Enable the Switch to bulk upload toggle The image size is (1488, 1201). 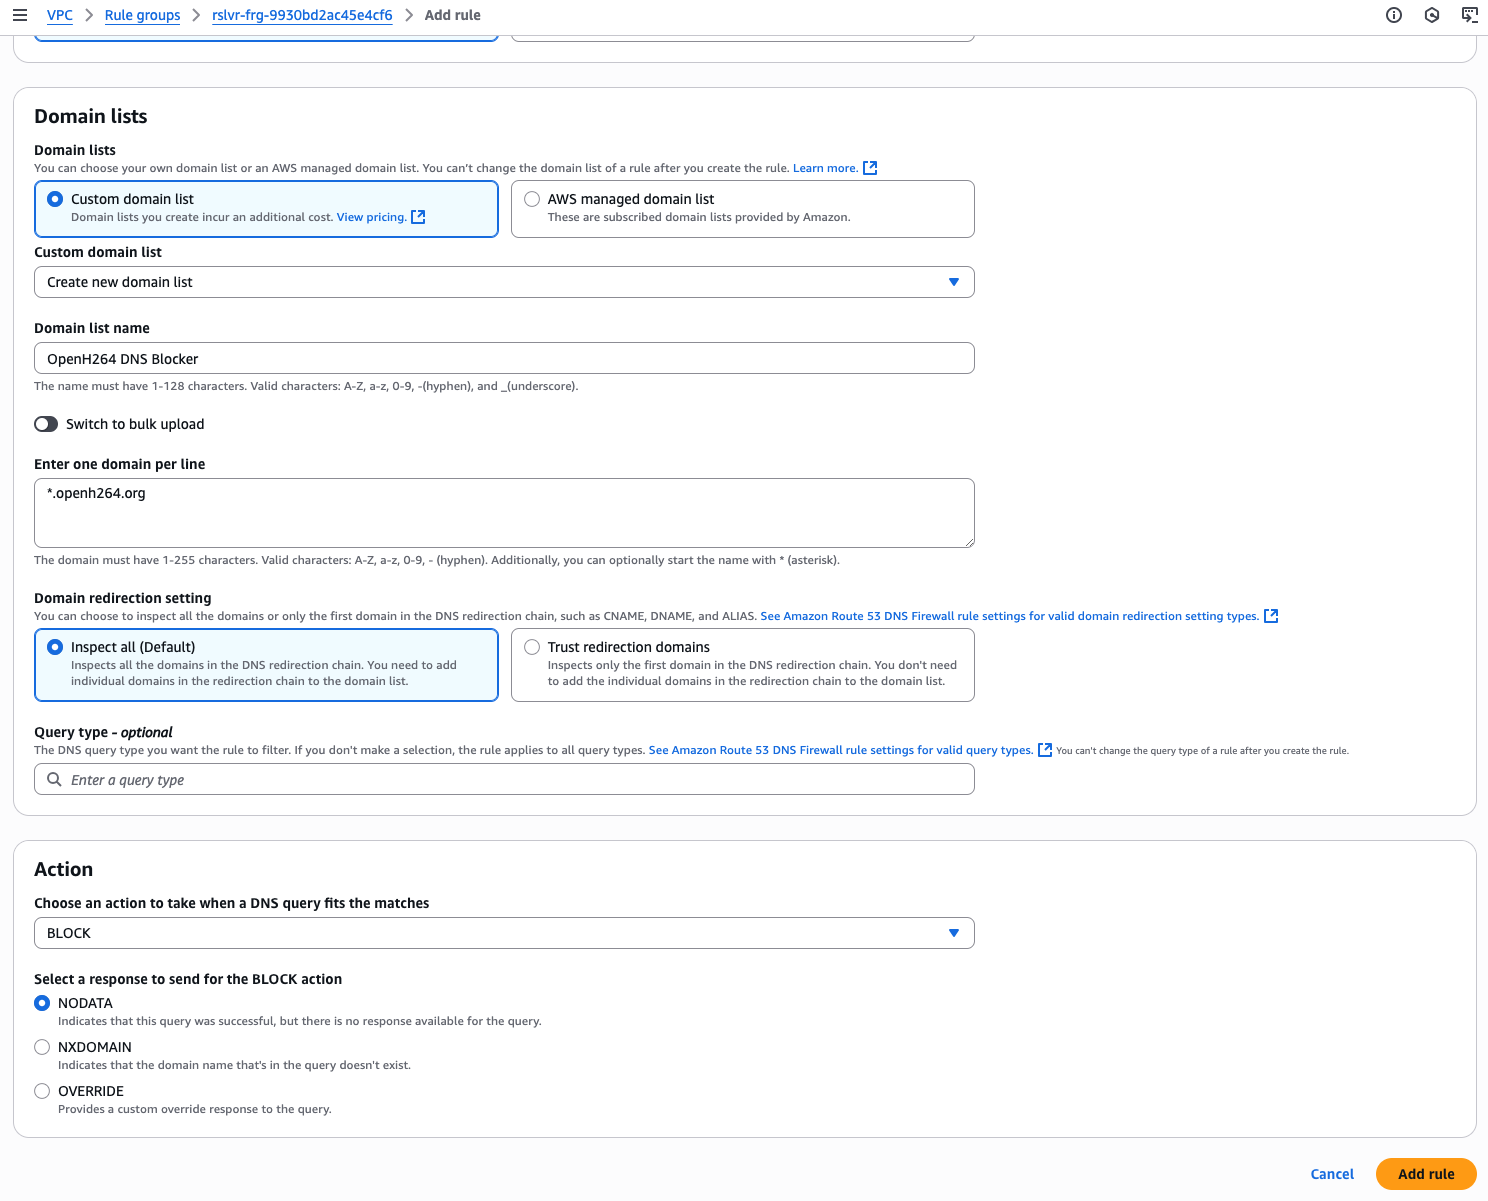pyautogui.click(x=46, y=424)
